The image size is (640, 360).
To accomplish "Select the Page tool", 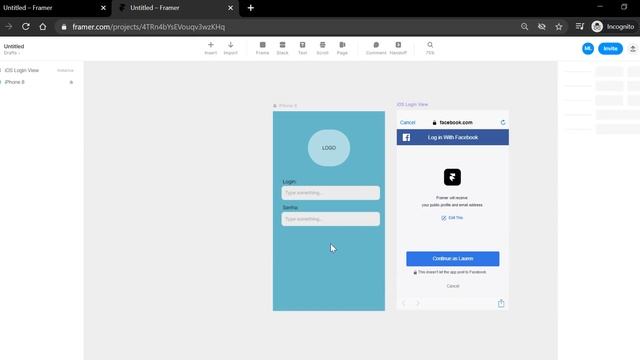I will (x=342, y=48).
